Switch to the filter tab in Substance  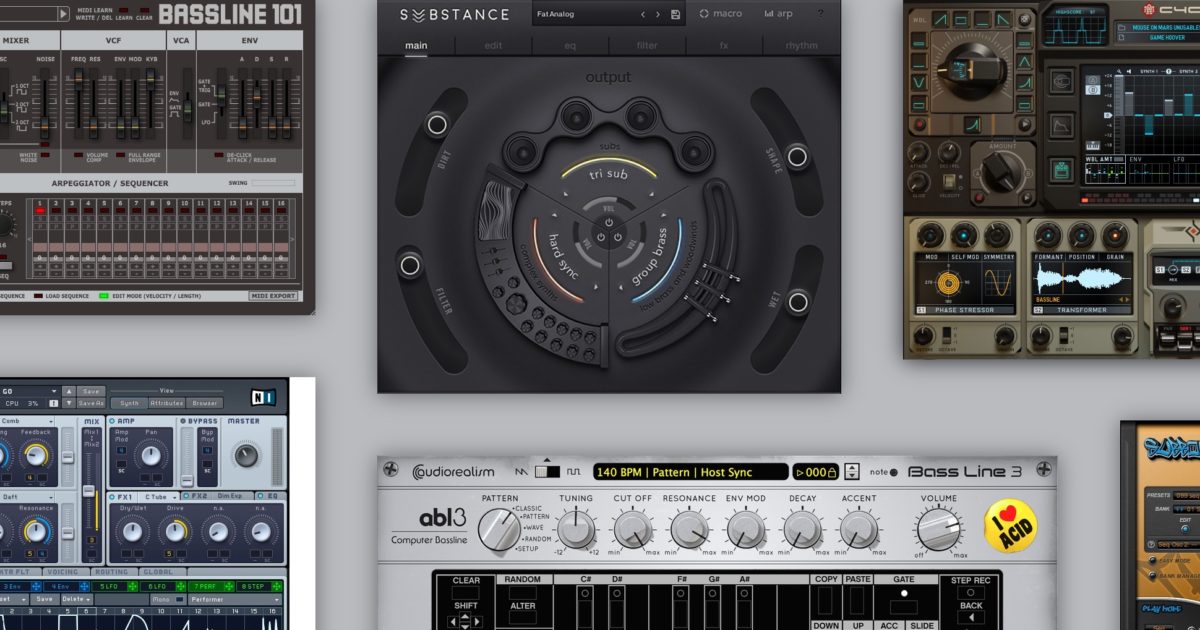647,45
